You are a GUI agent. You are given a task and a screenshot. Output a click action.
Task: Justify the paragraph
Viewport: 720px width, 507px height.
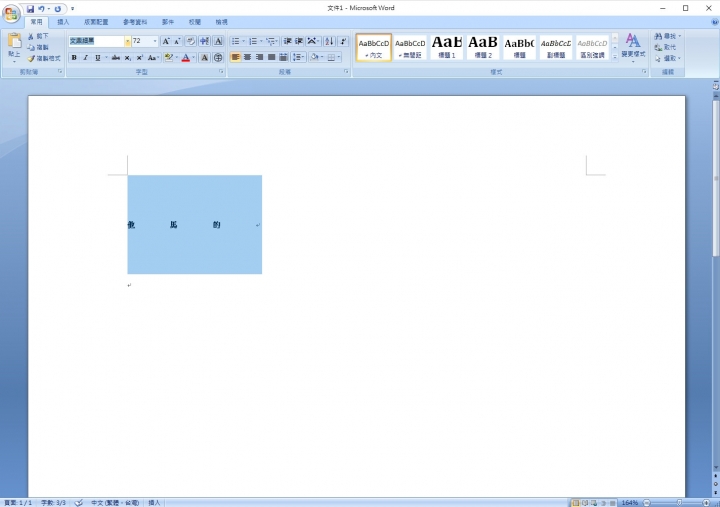[271, 57]
